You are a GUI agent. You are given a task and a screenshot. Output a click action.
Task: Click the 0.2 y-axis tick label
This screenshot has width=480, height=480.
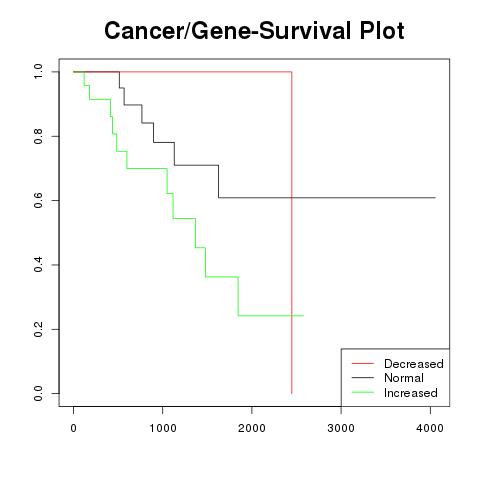click(38, 329)
